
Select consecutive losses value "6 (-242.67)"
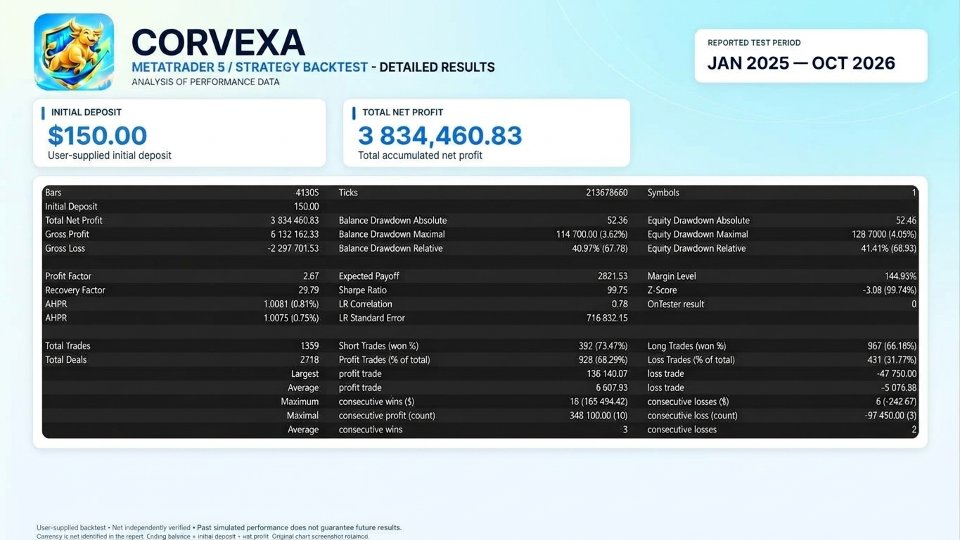(x=896, y=402)
